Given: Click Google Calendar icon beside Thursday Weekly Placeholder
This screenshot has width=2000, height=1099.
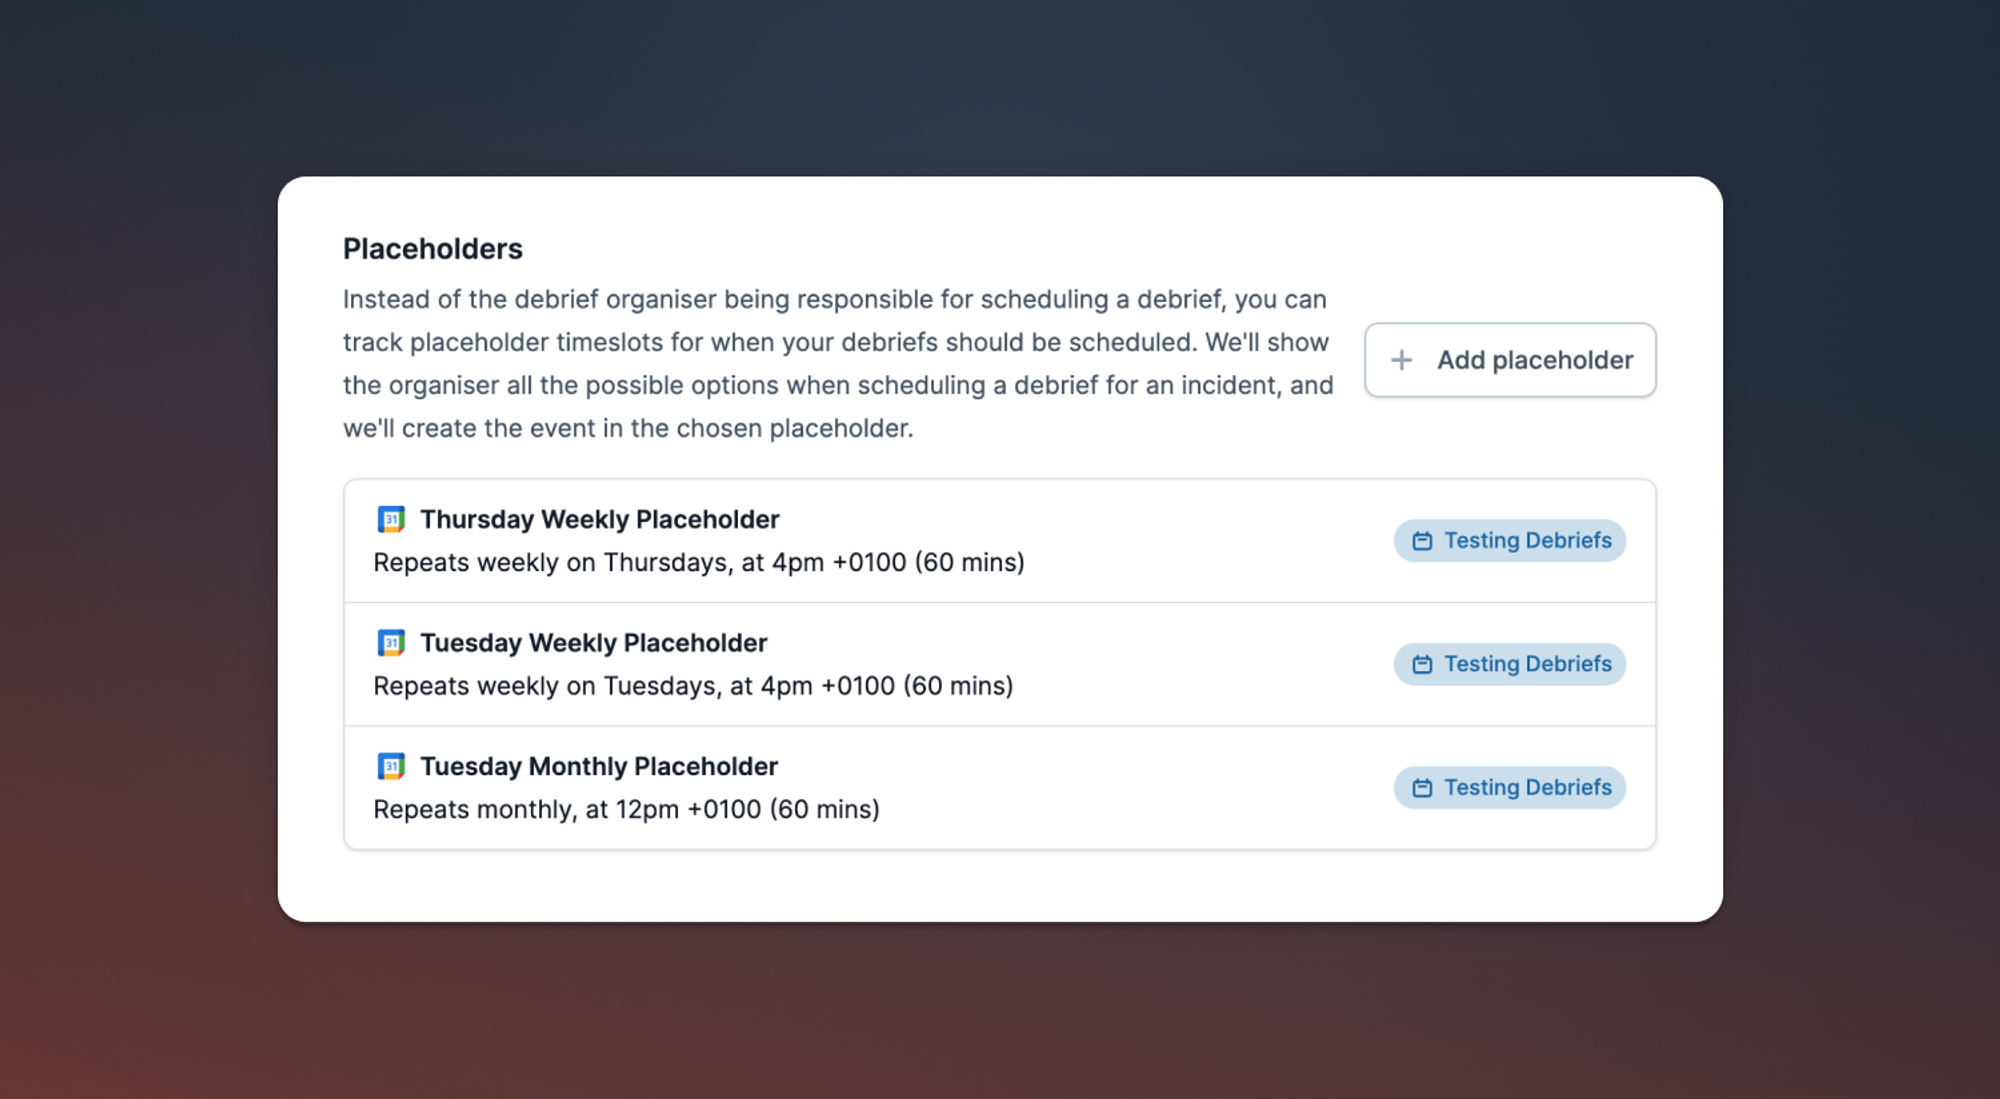Looking at the screenshot, I should (x=391, y=519).
